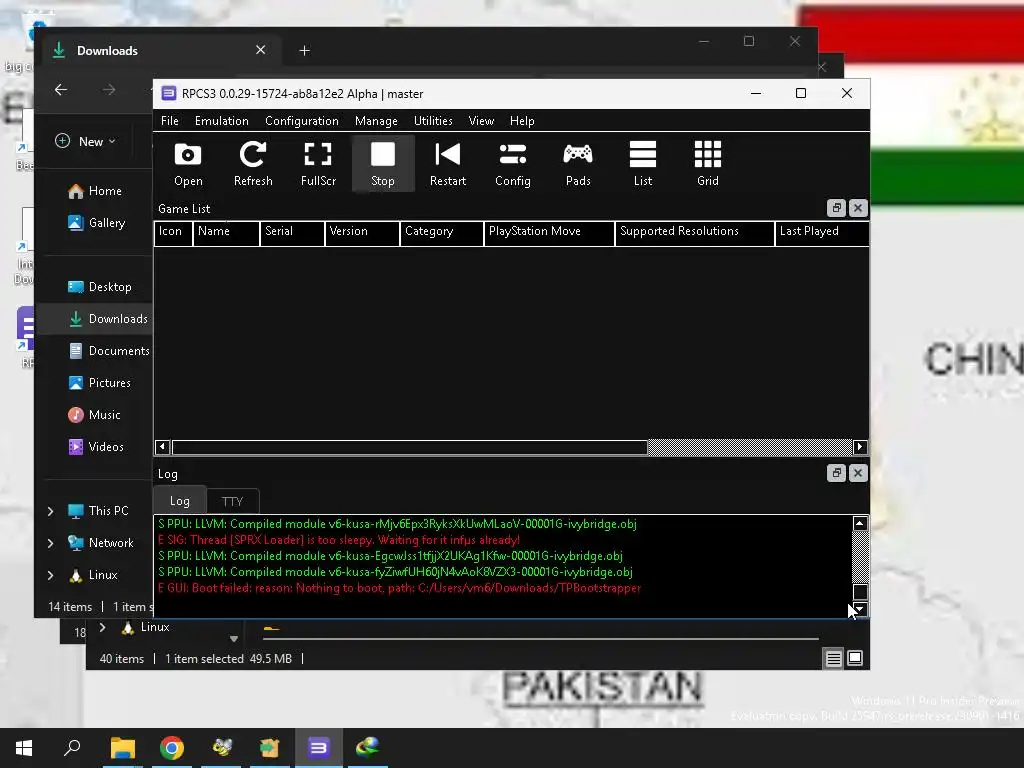Add a new tab in File Explorer
The height and width of the screenshot is (768, 1024).
pyautogui.click(x=304, y=50)
